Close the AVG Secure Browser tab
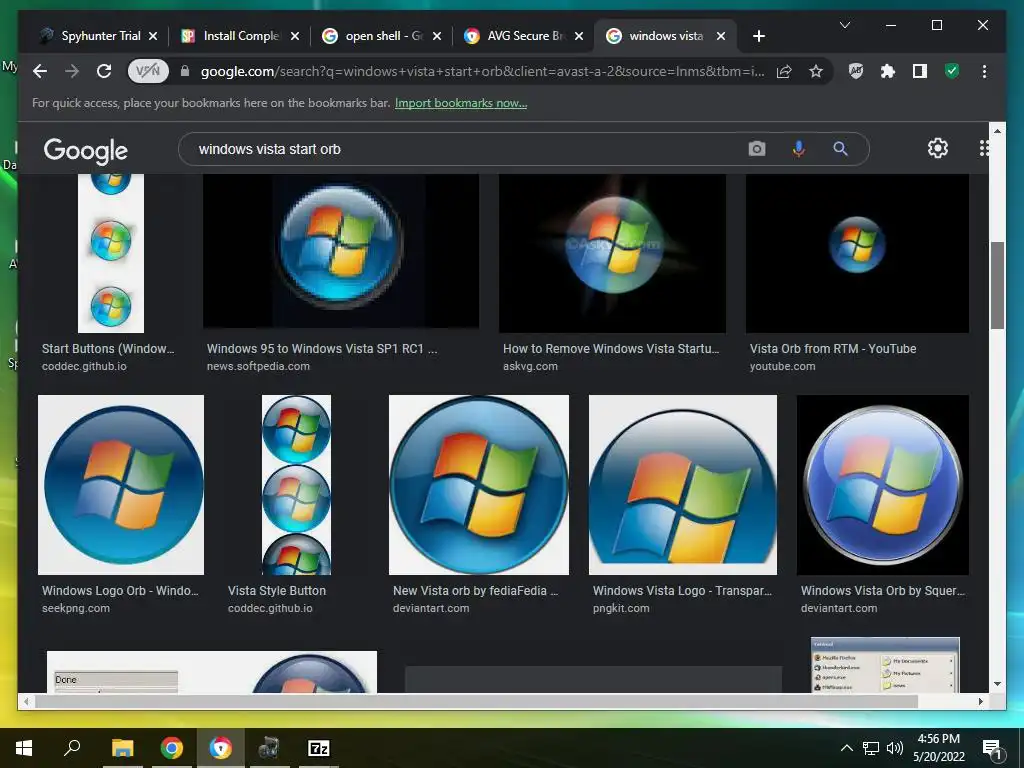The height and width of the screenshot is (768, 1024). [579, 37]
